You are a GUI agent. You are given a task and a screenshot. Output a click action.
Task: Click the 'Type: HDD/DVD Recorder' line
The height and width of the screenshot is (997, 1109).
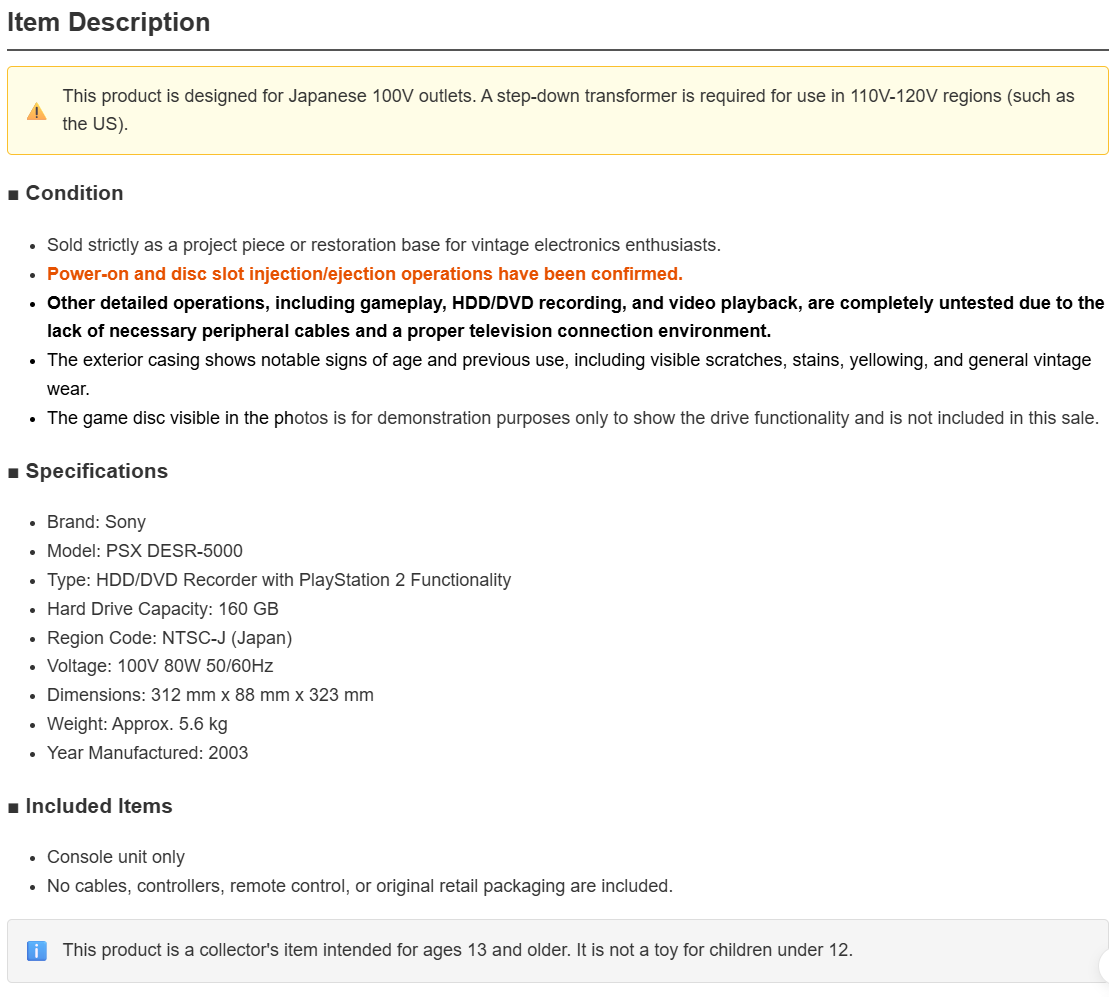(279, 580)
